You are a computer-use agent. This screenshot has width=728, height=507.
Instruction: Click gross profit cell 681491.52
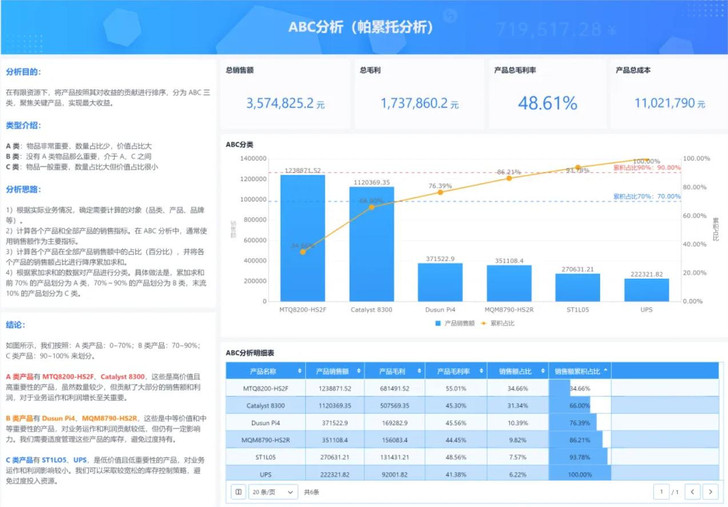tap(395, 388)
